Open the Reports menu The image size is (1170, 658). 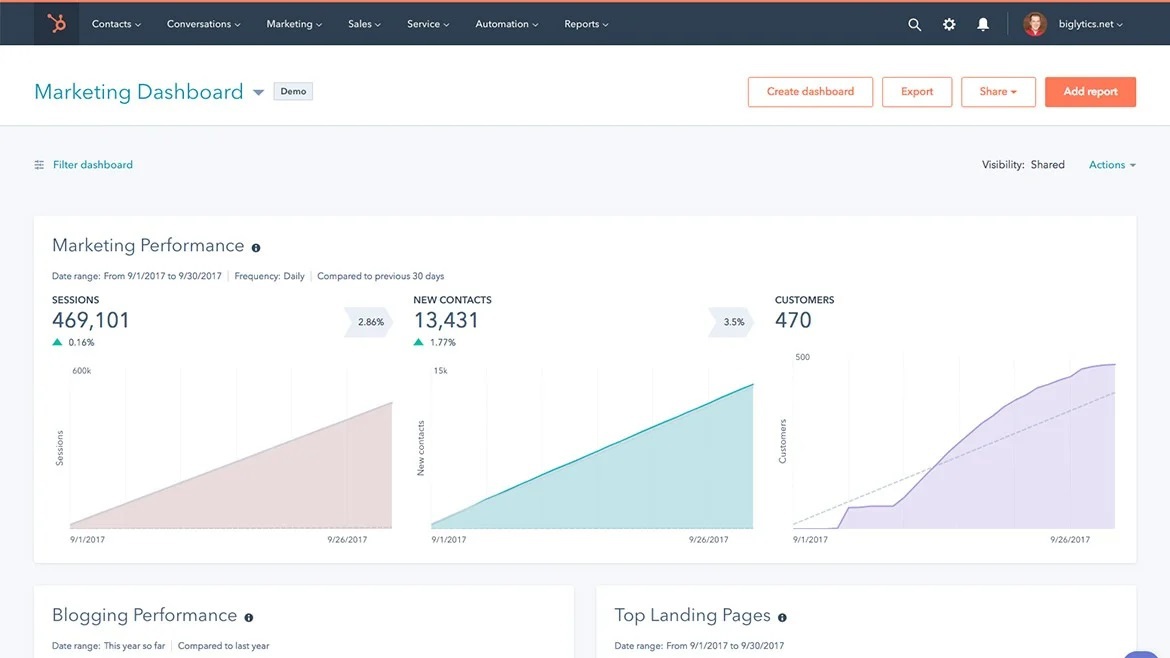pyautogui.click(x=585, y=23)
